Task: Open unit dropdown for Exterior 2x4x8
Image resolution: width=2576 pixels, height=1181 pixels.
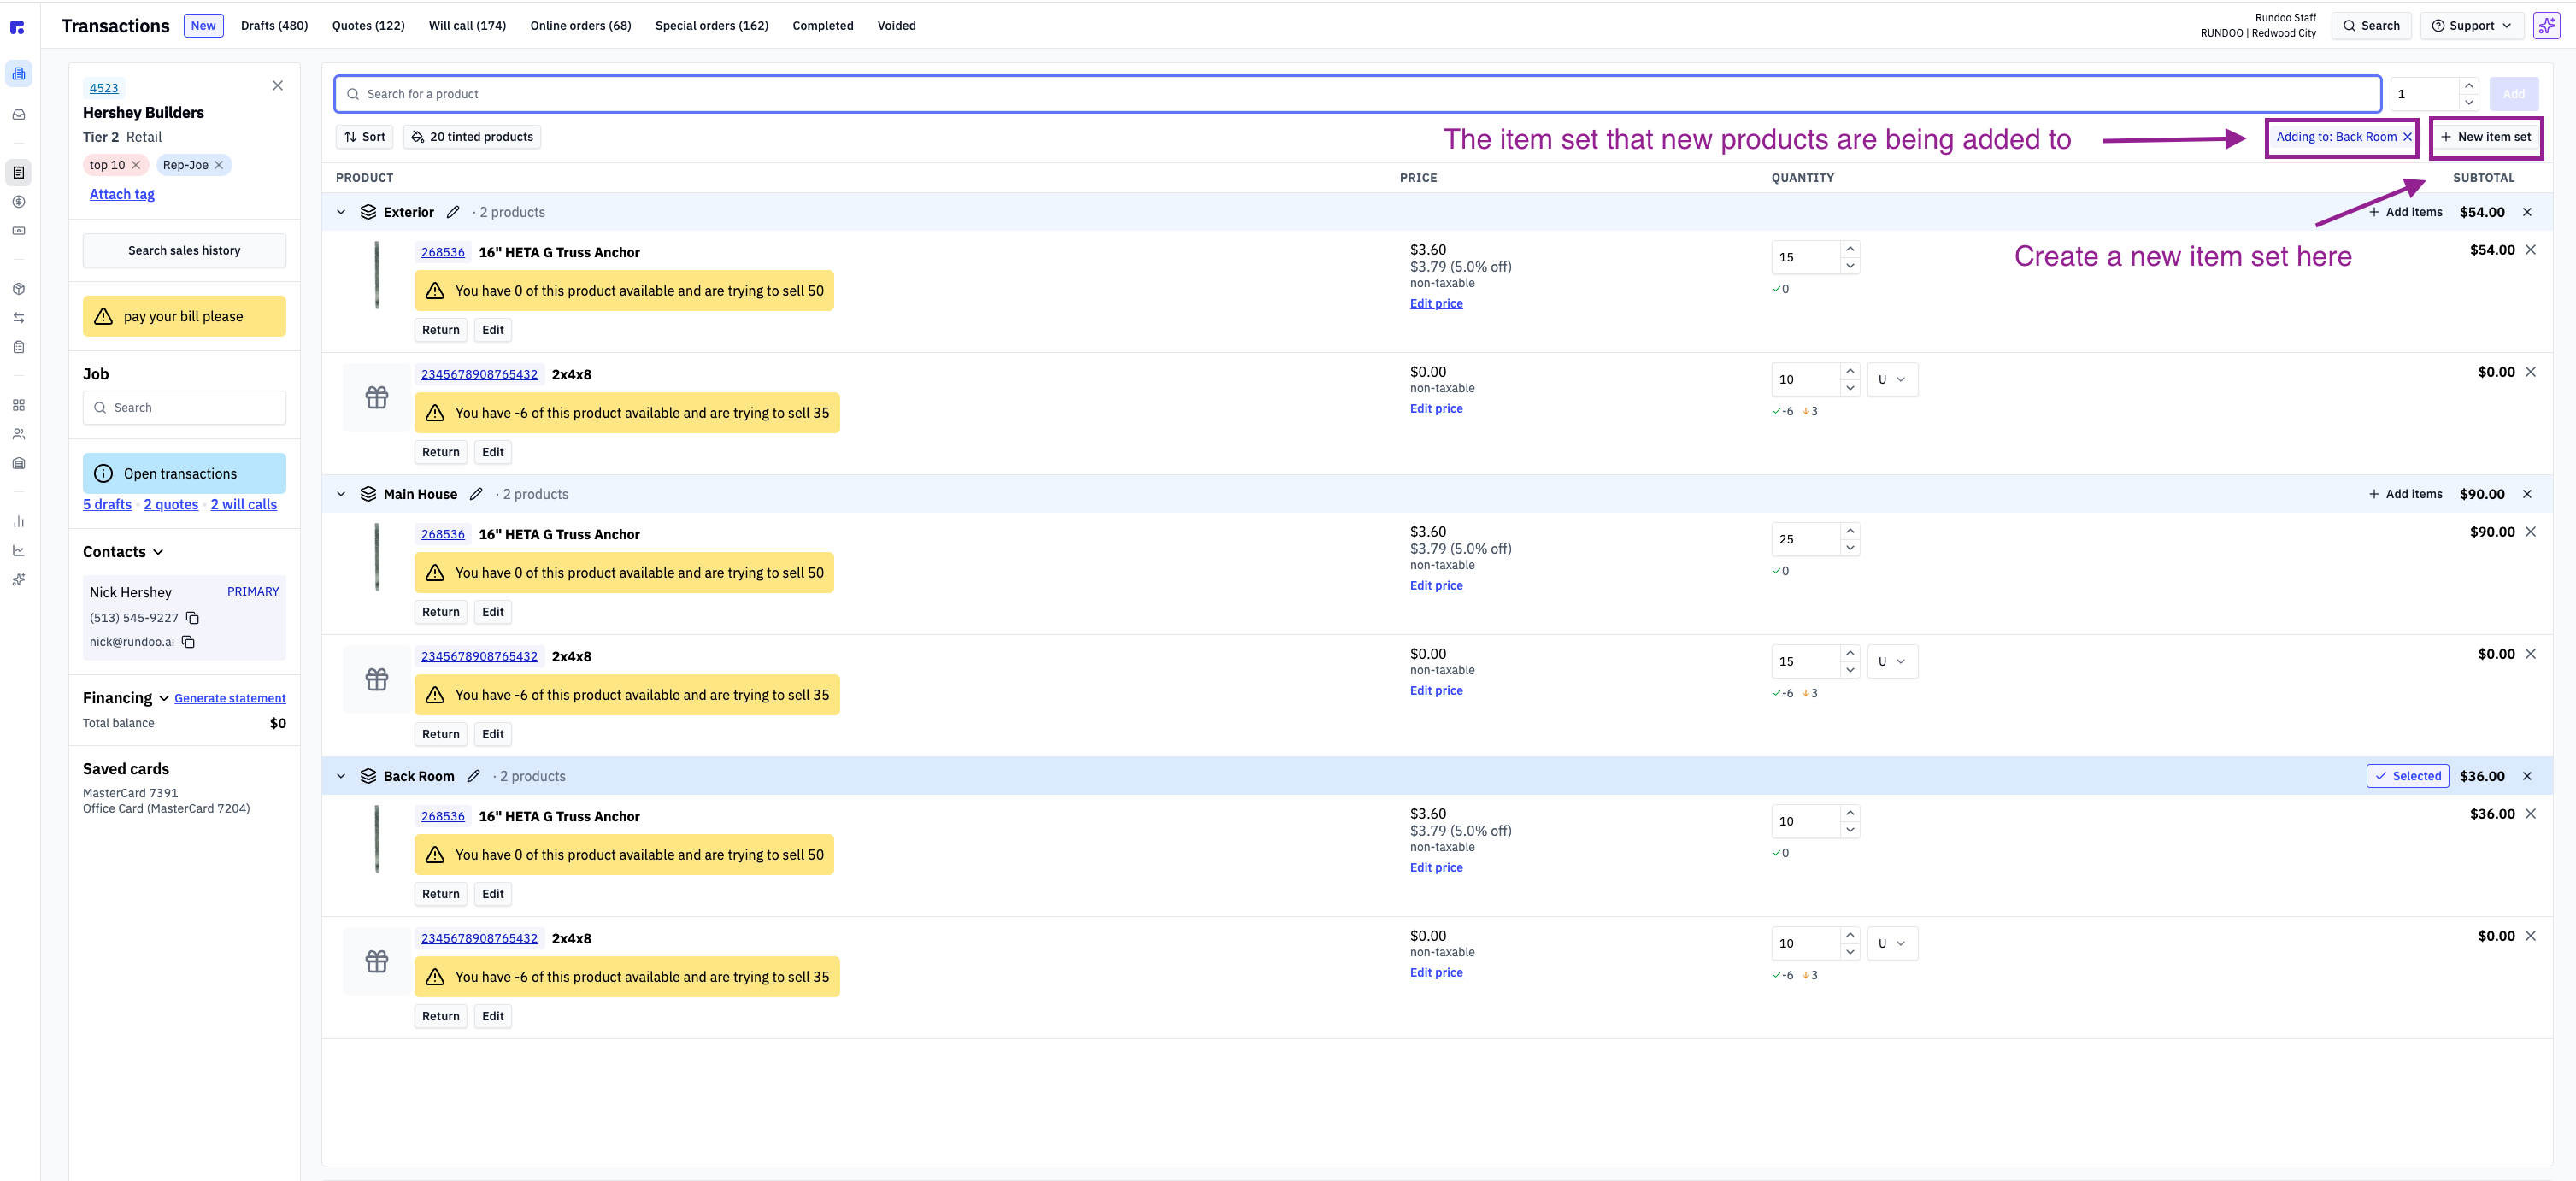Action: [x=1892, y=380]
